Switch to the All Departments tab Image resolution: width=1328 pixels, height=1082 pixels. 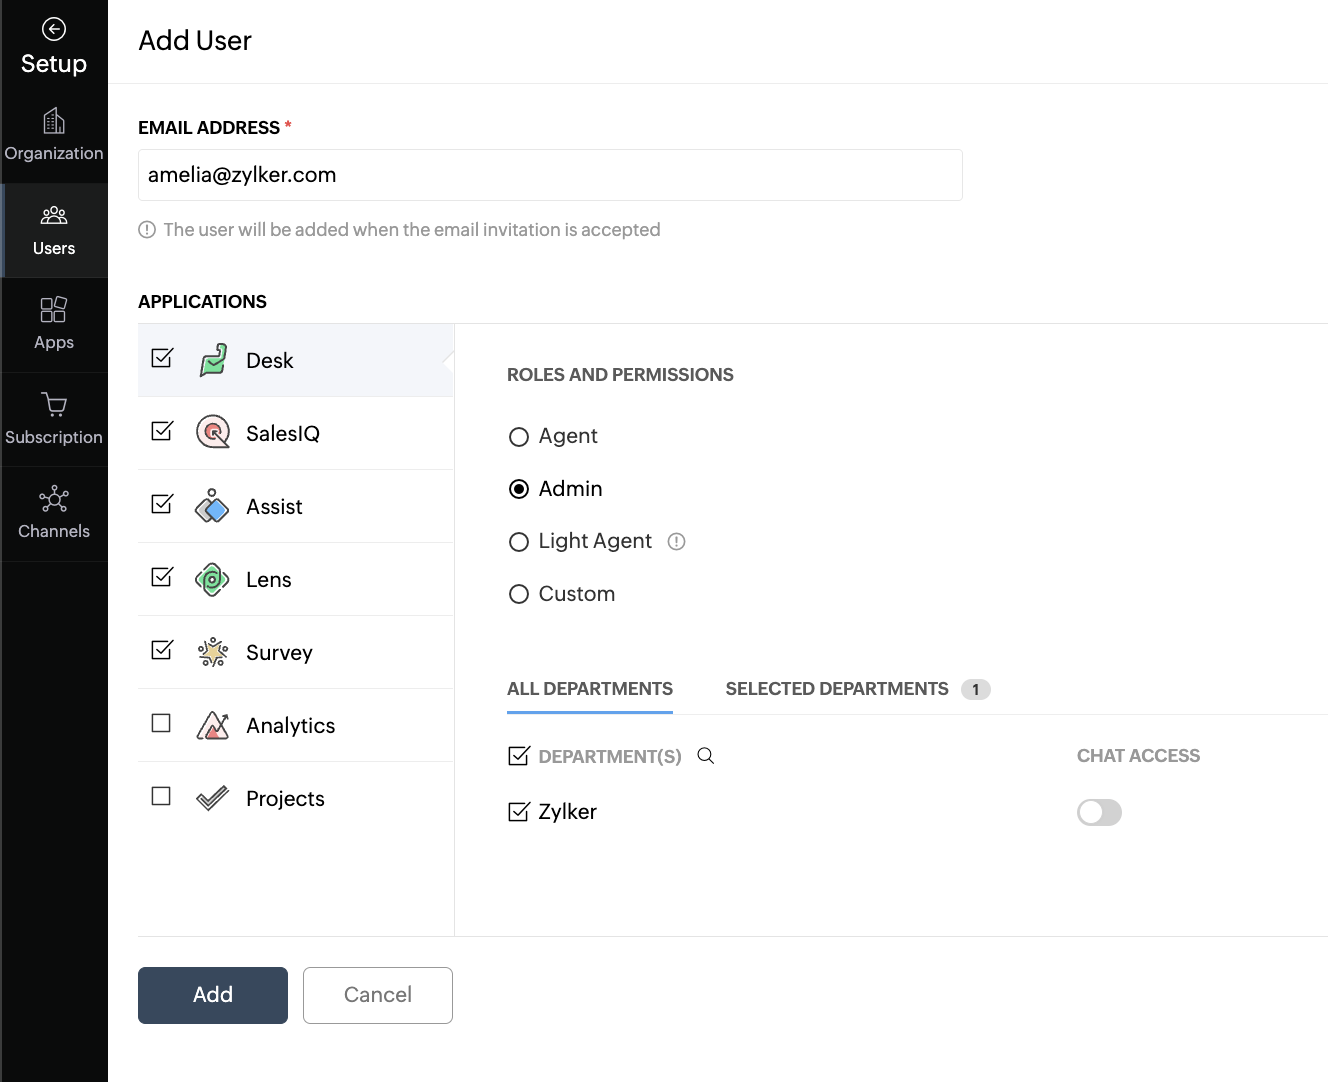click(x=590, y=689)
